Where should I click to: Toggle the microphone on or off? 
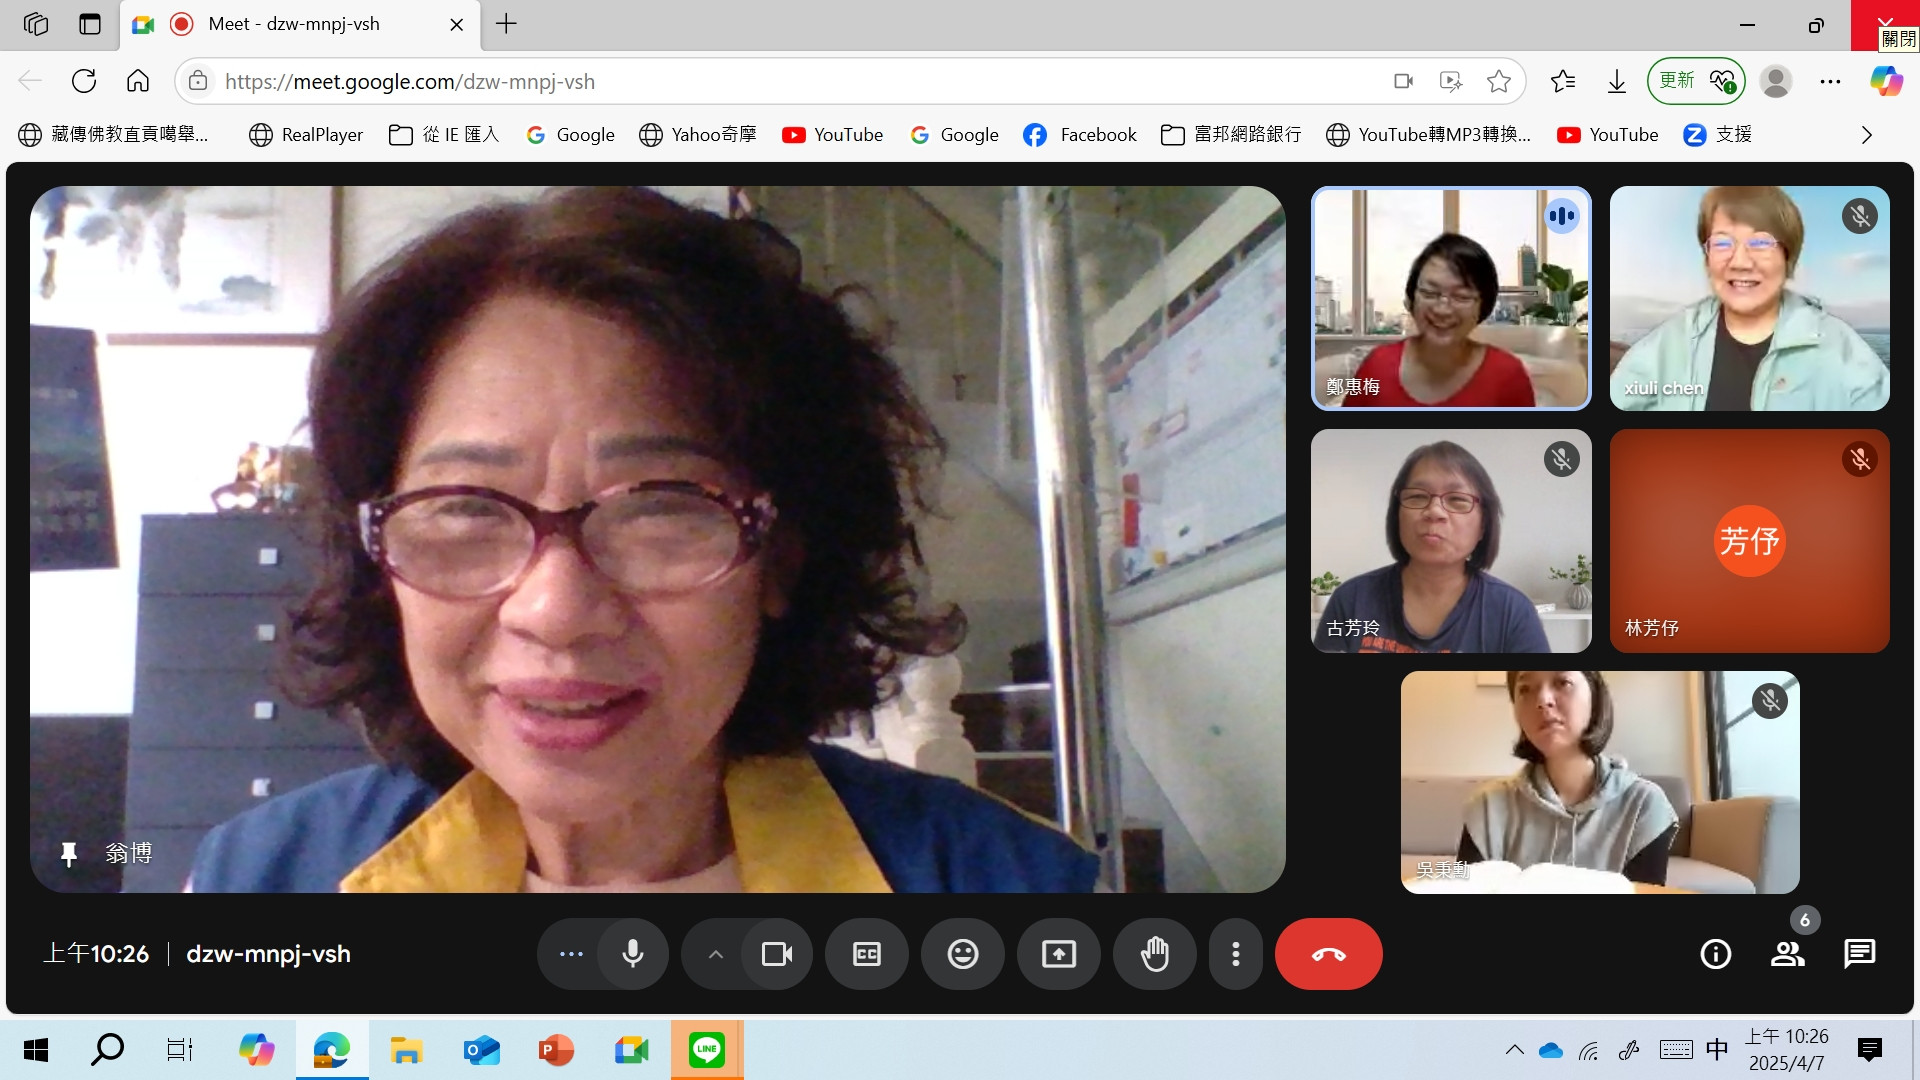click(x=632, y=954)
